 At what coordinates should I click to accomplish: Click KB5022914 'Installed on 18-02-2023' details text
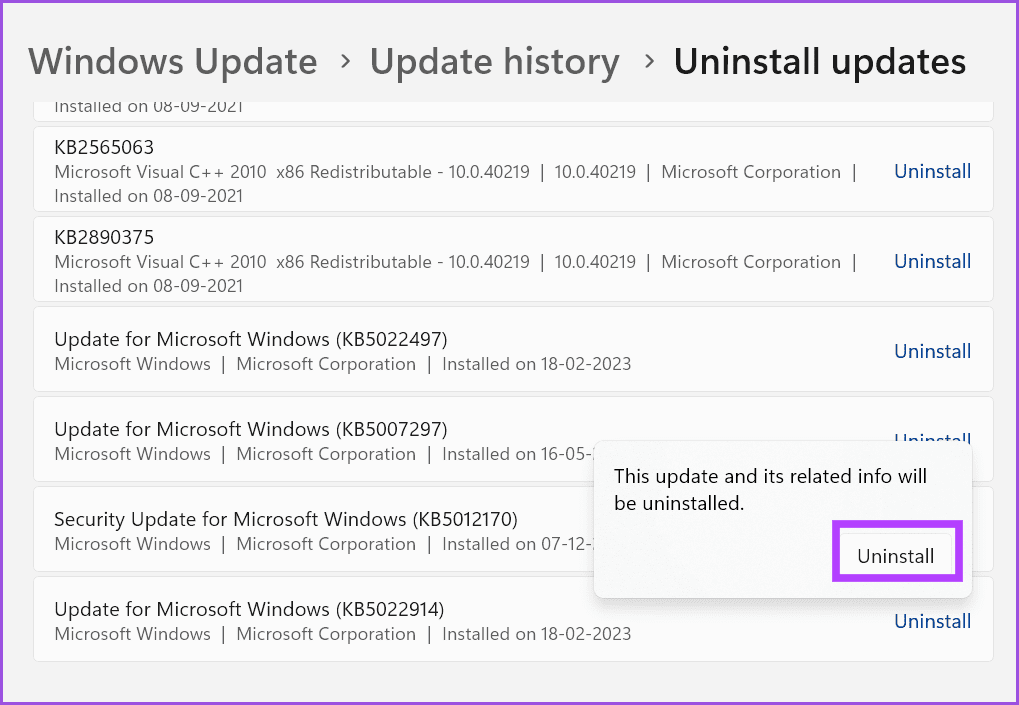[536, 634]
